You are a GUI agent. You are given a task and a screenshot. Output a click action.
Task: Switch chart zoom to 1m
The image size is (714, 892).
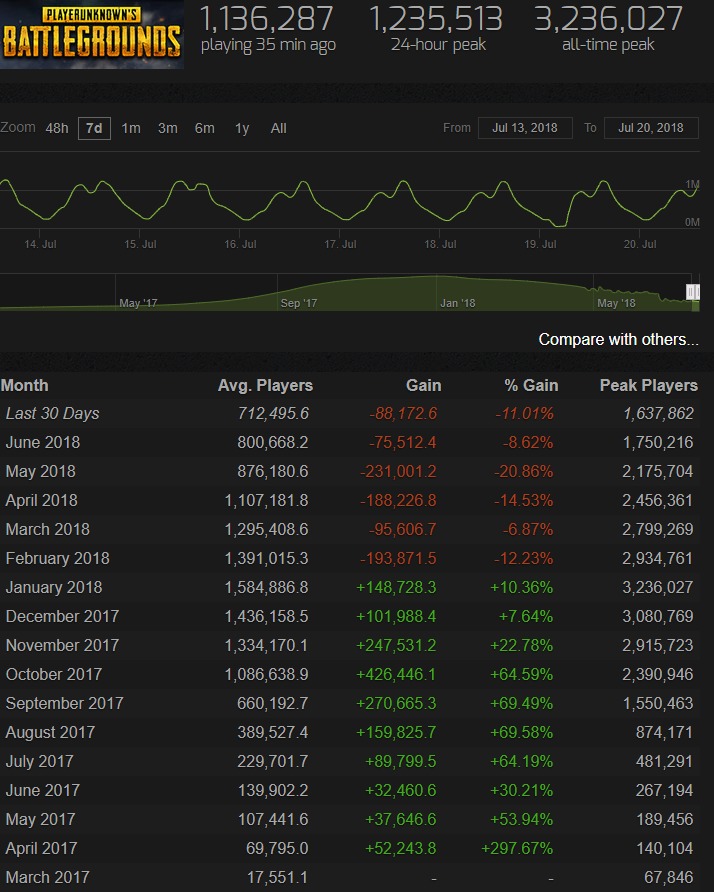coord(131,128)
